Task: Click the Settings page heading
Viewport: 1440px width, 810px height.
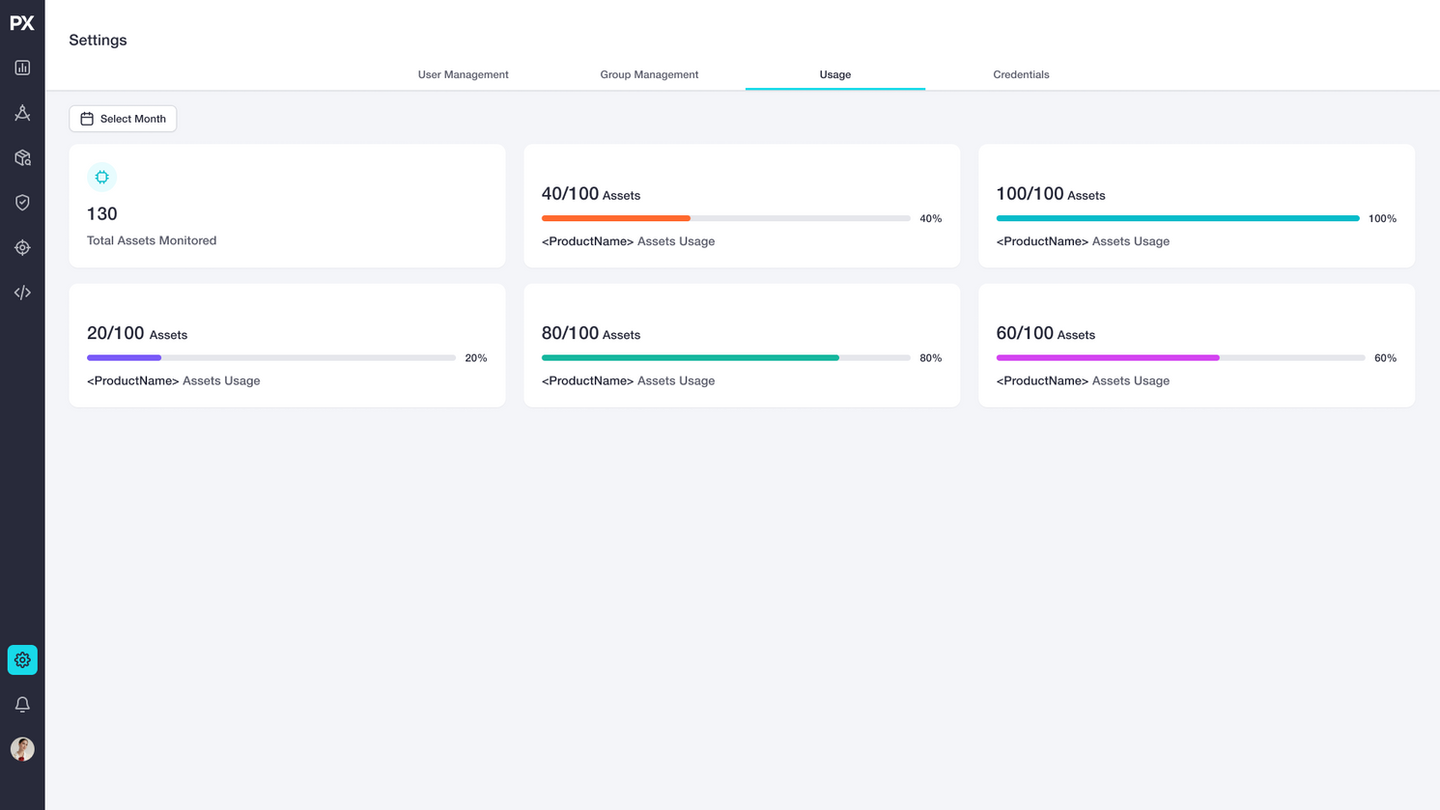Action: [x=98, y=40]
